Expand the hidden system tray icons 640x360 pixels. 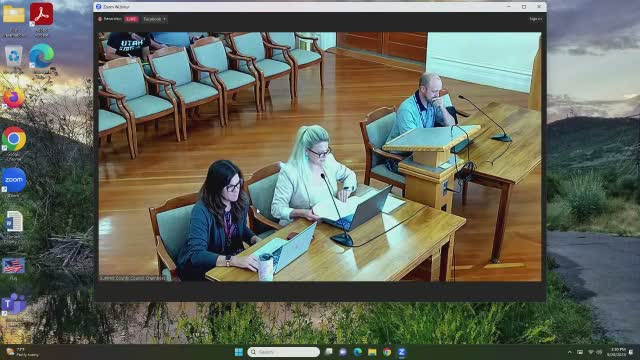569,352
